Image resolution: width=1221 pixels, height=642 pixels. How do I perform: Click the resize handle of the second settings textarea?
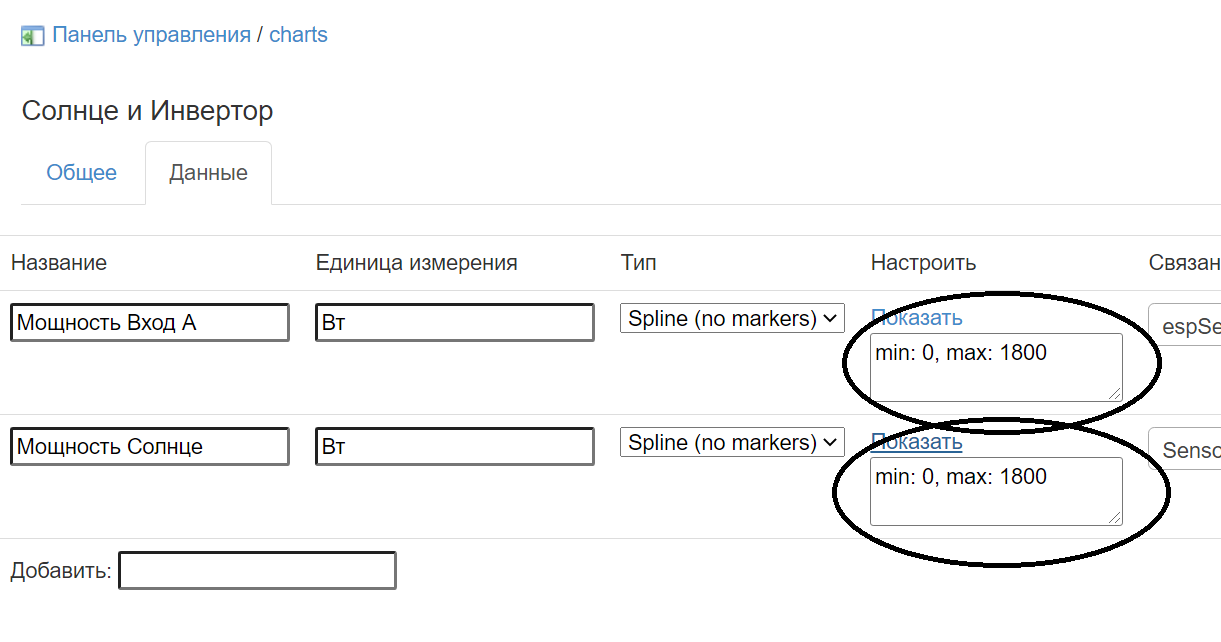click(1114, 517)
